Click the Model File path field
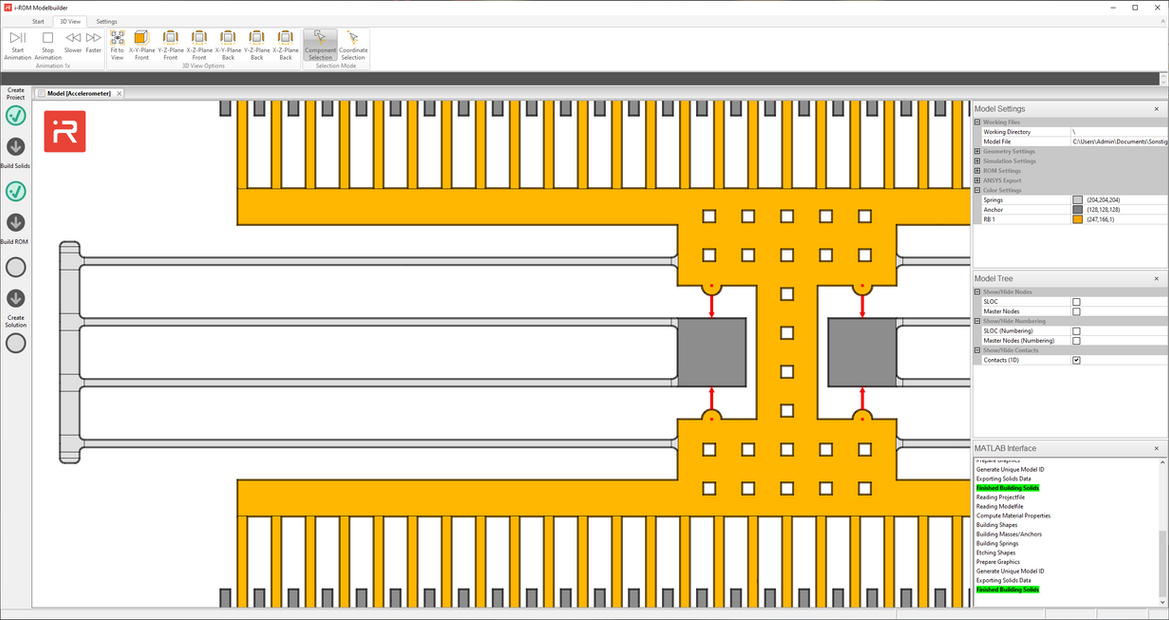1169x620 pixels. pyautogui.click(x=1119, y=142)
